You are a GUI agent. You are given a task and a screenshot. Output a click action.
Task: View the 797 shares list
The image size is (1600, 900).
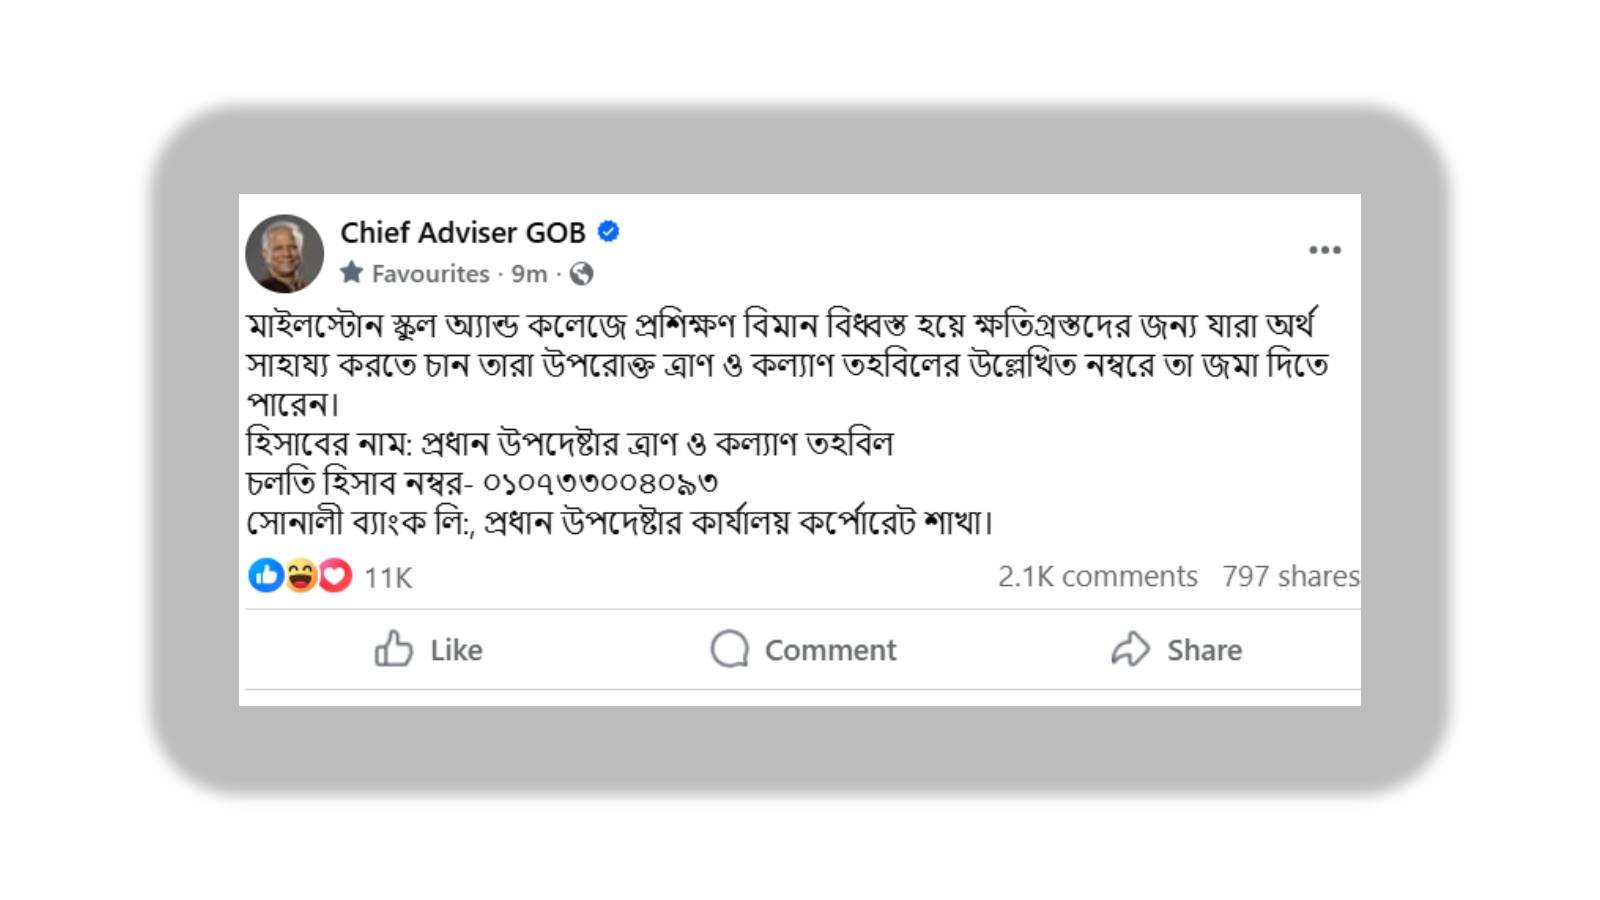pyautogui.click(x=1288, y=576)
